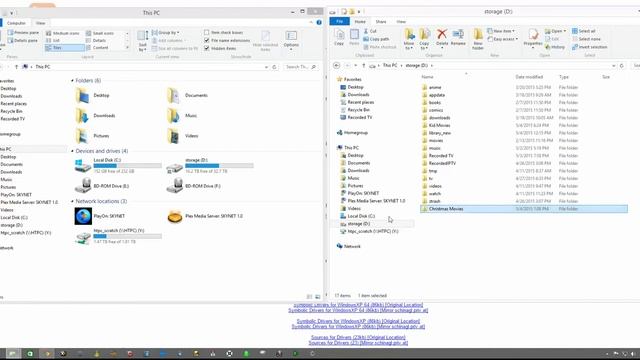Click the Properties button in the ribbon
This screenshot has width=640, height=360.
(533, 38)
